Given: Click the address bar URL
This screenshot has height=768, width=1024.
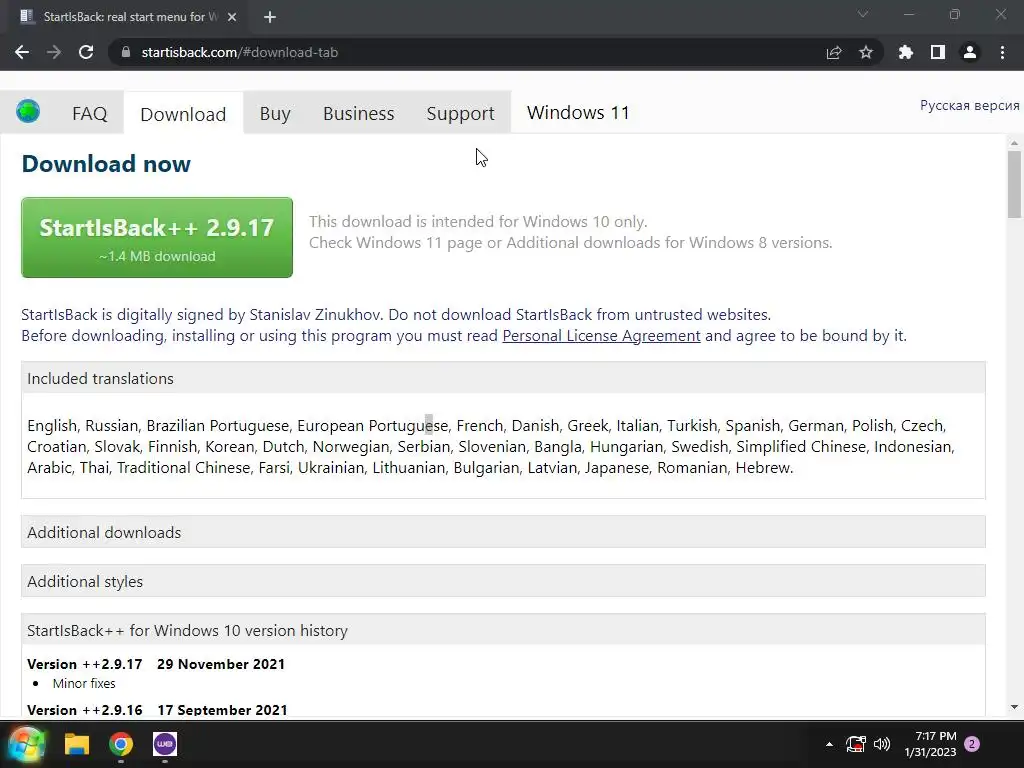Looking at the screenshot, I should click(x=240, y=52).
